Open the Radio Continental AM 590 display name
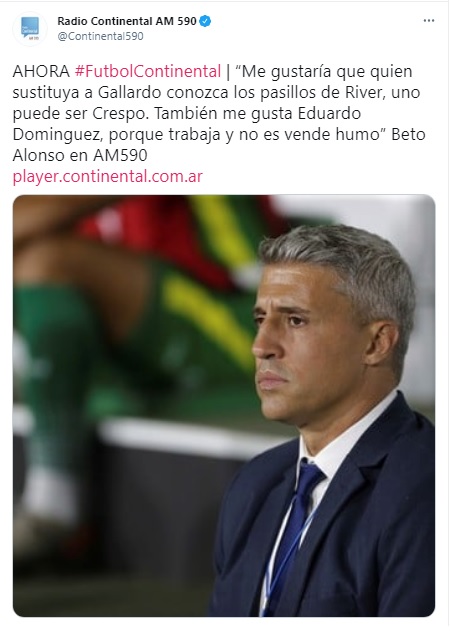Image resolution: width=450 pixels, height=642 pixels. tap(127, 21)
